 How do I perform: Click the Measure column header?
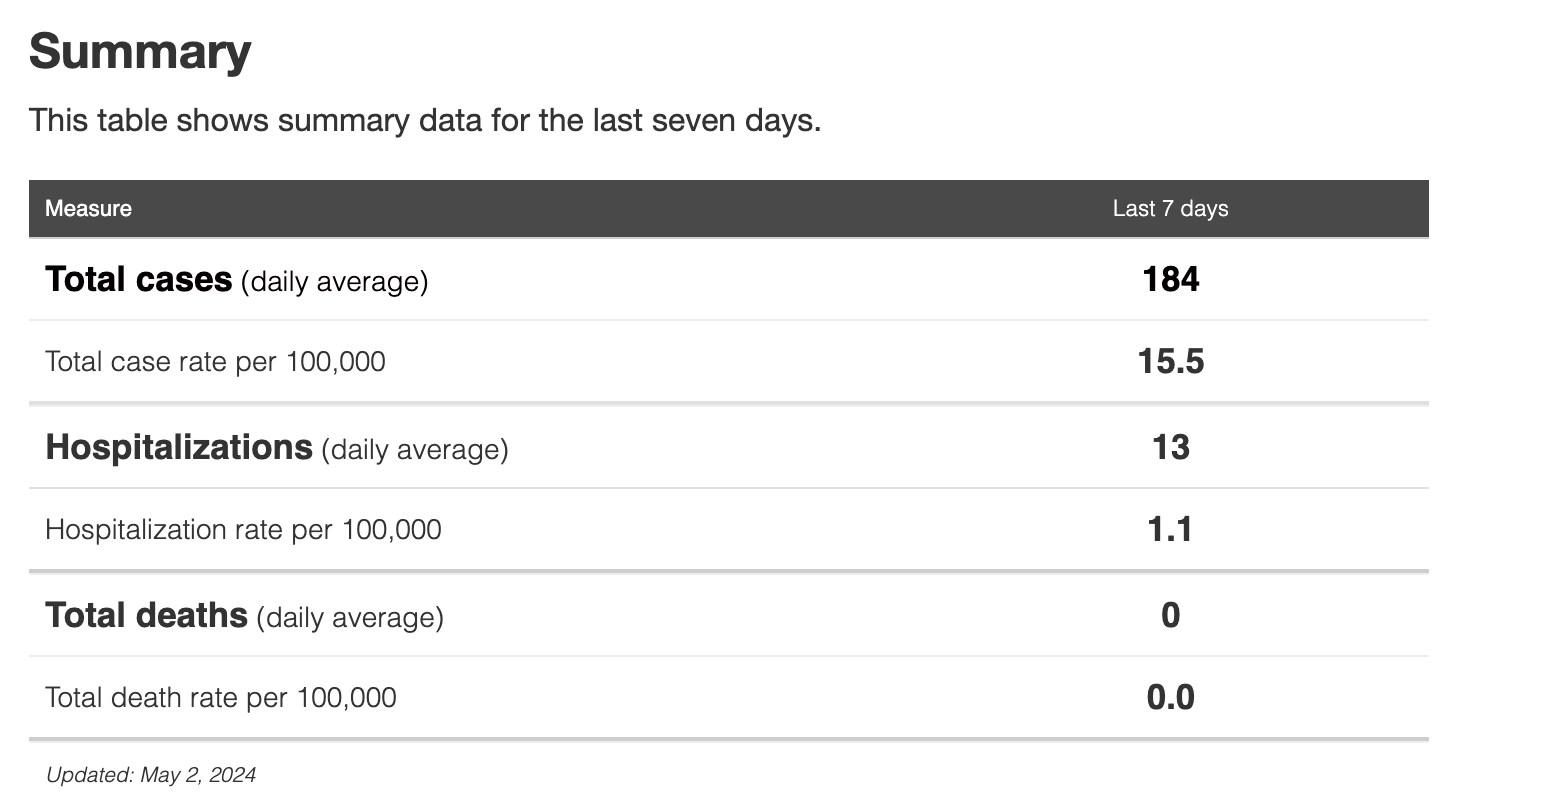(x=88, y=208)
